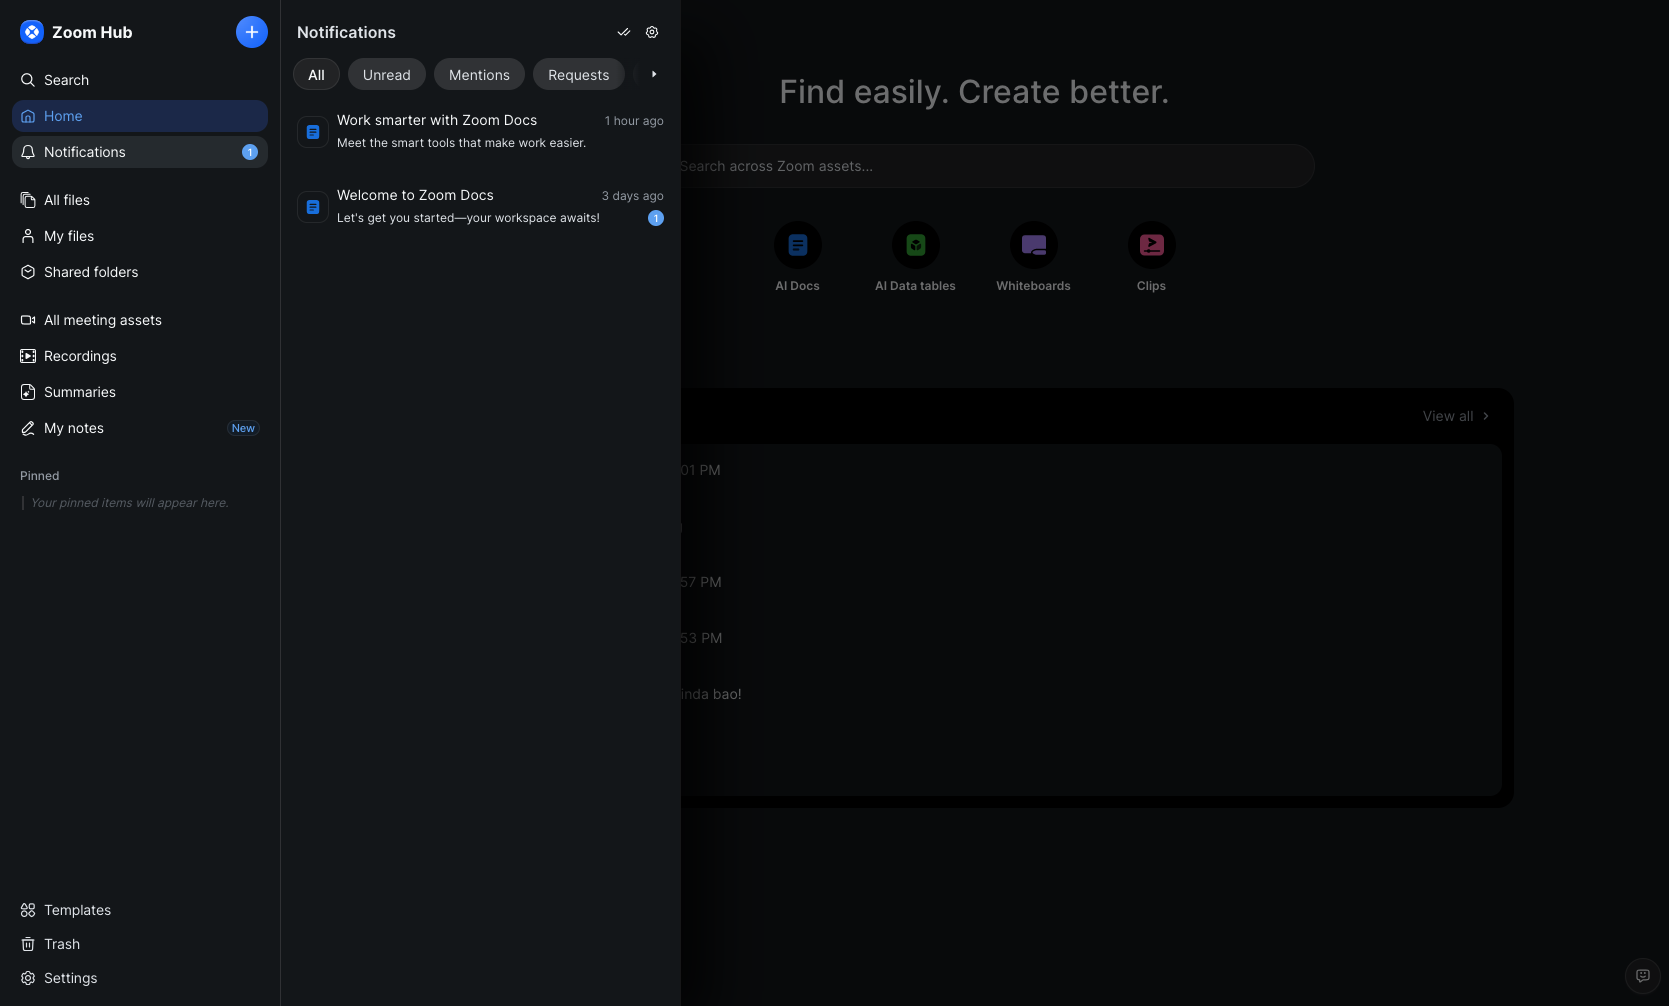Viewport: 1669px width, 1006px height.
Task: Create new AI Docs
Action: pos(798,257)
